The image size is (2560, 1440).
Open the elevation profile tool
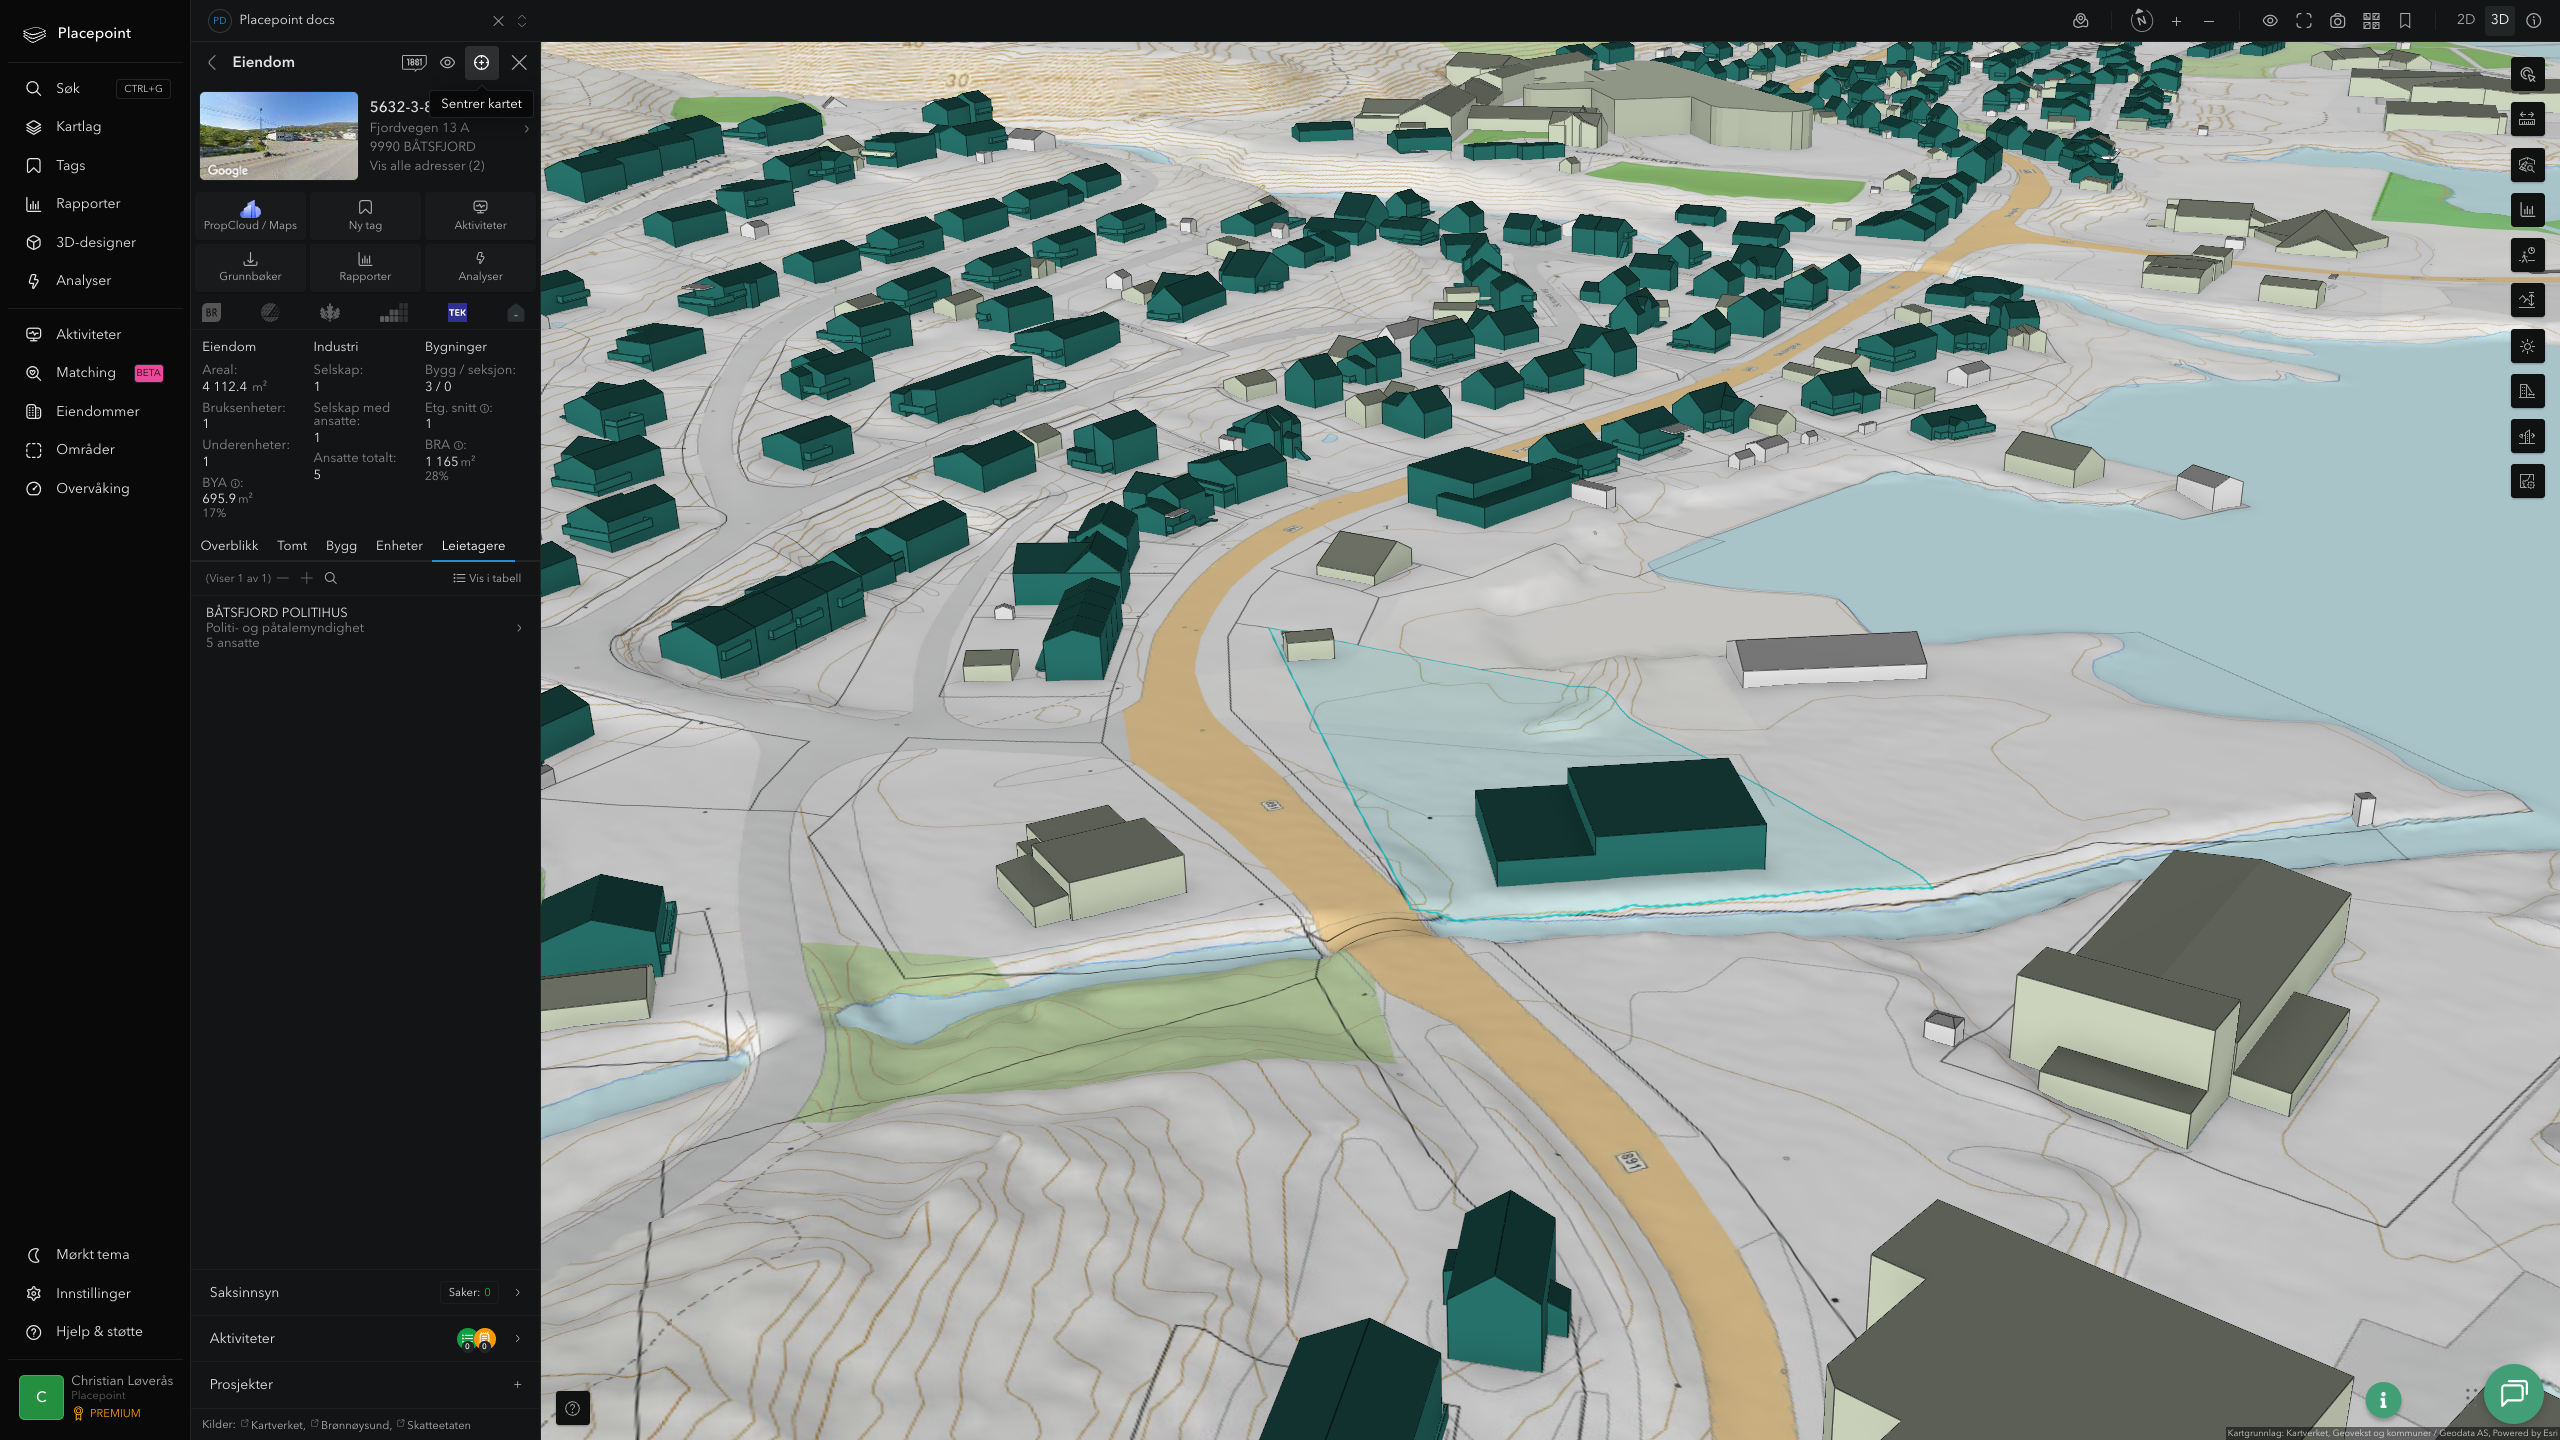[x=2527, y=300]
